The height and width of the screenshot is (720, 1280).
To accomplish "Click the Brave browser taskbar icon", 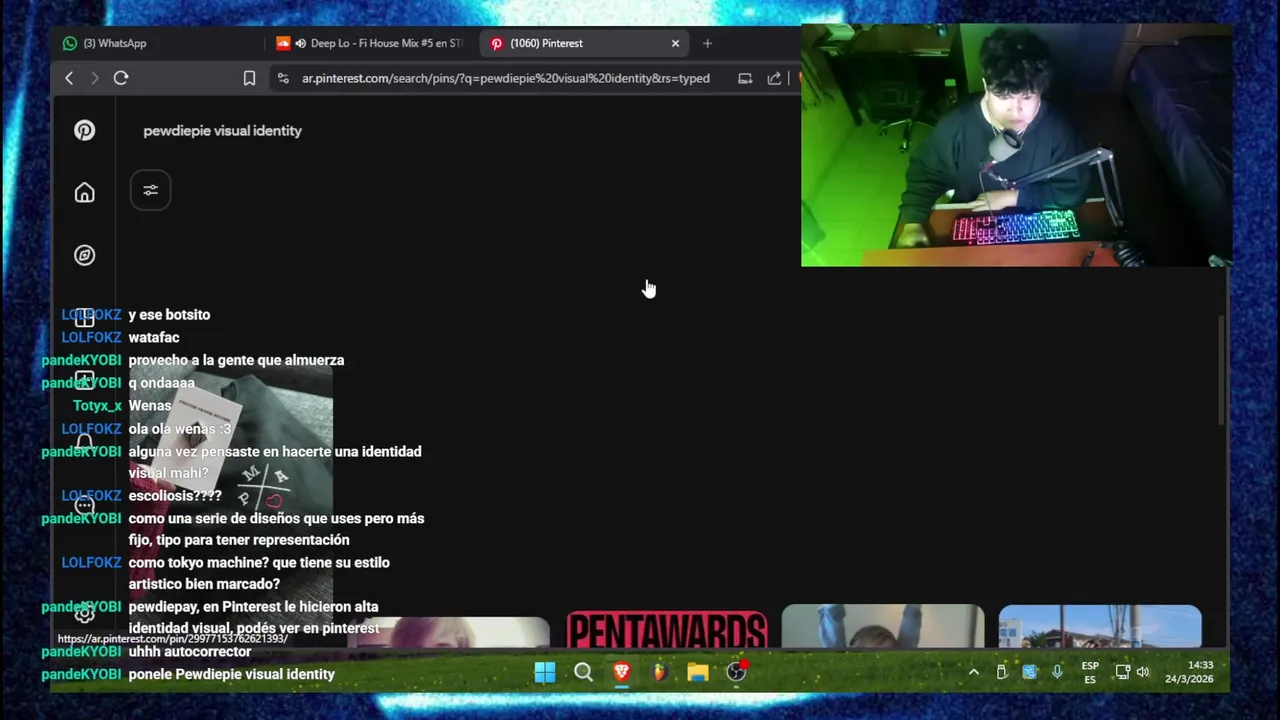I will (621, 672).
